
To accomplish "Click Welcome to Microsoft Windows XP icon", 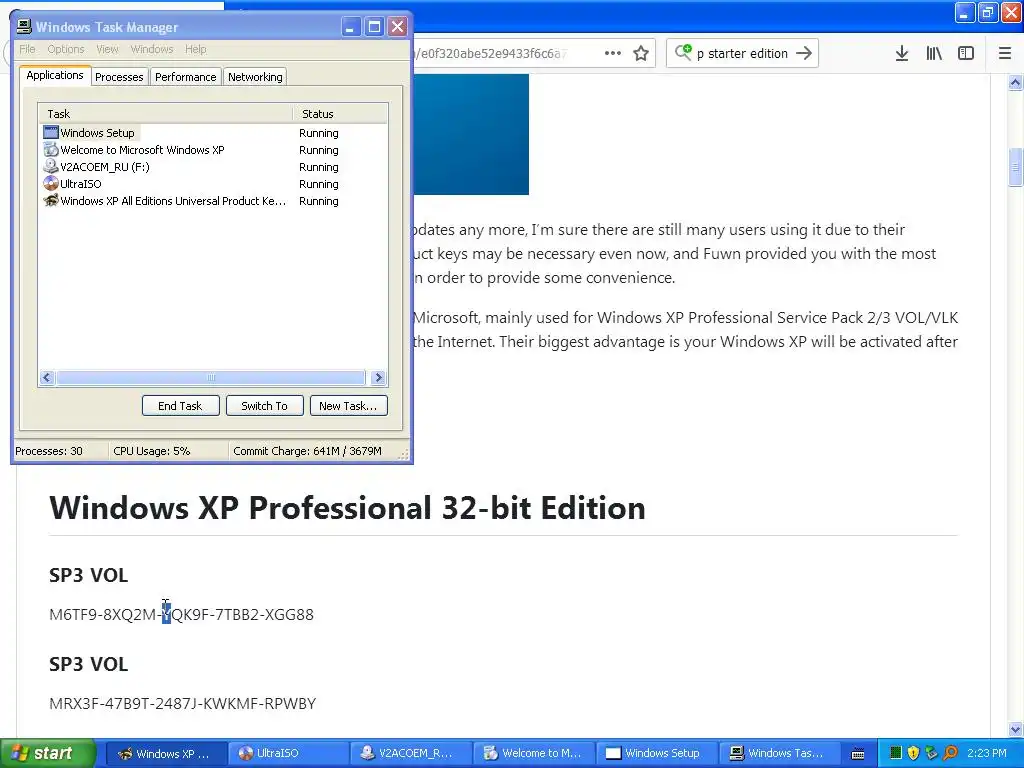I will 51,150.
